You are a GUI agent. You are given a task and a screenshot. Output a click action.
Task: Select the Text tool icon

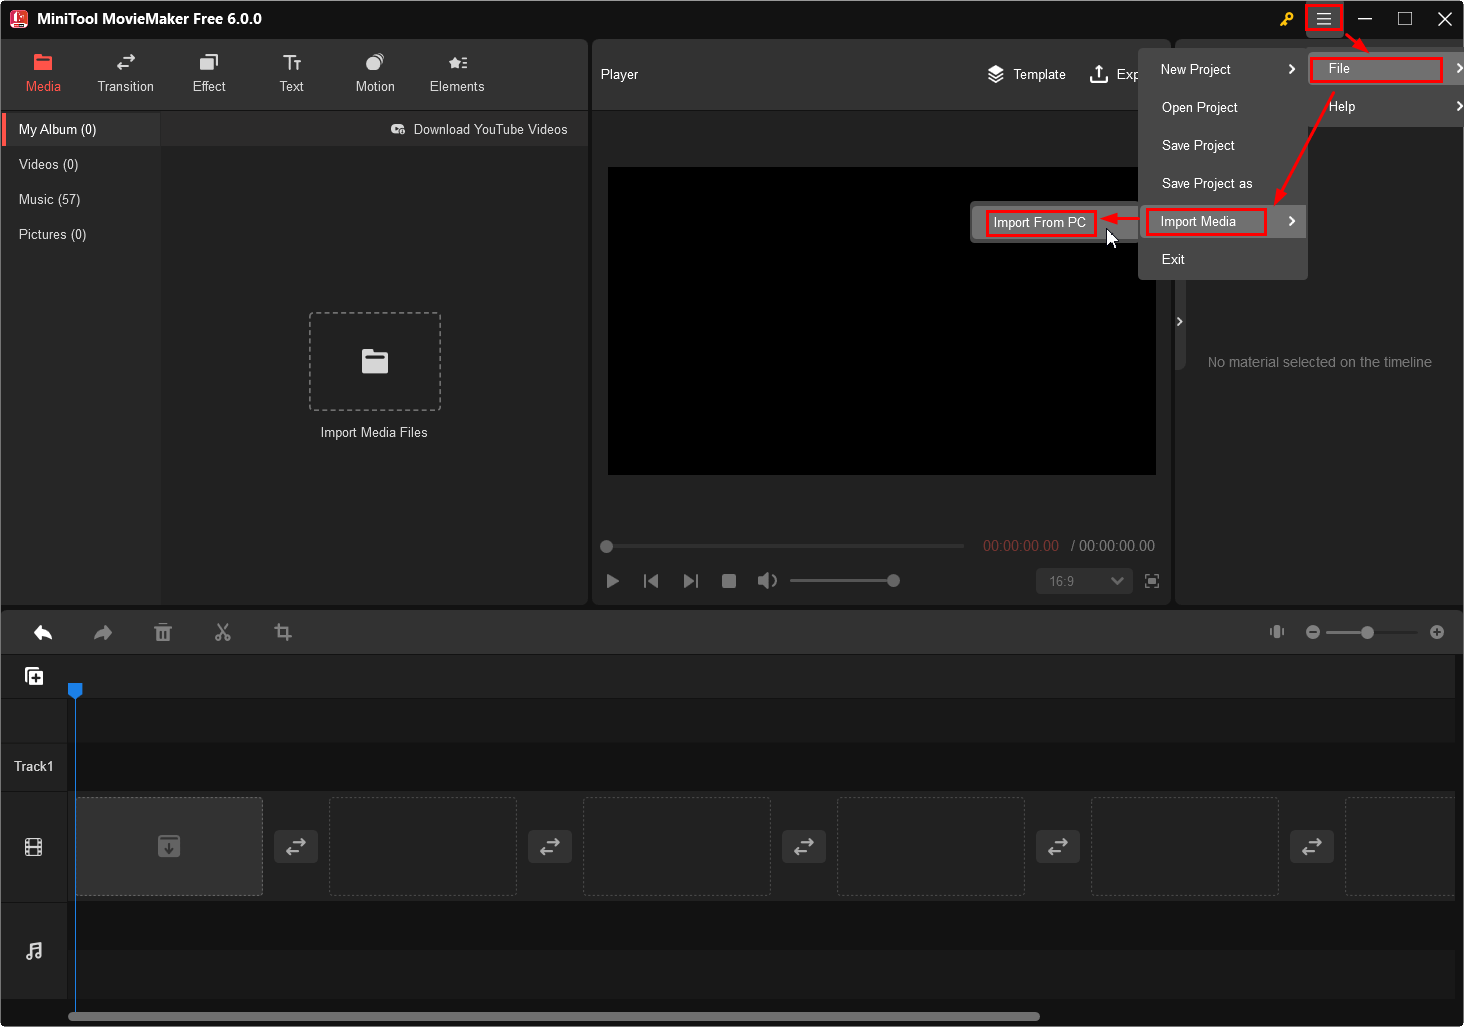291,73
